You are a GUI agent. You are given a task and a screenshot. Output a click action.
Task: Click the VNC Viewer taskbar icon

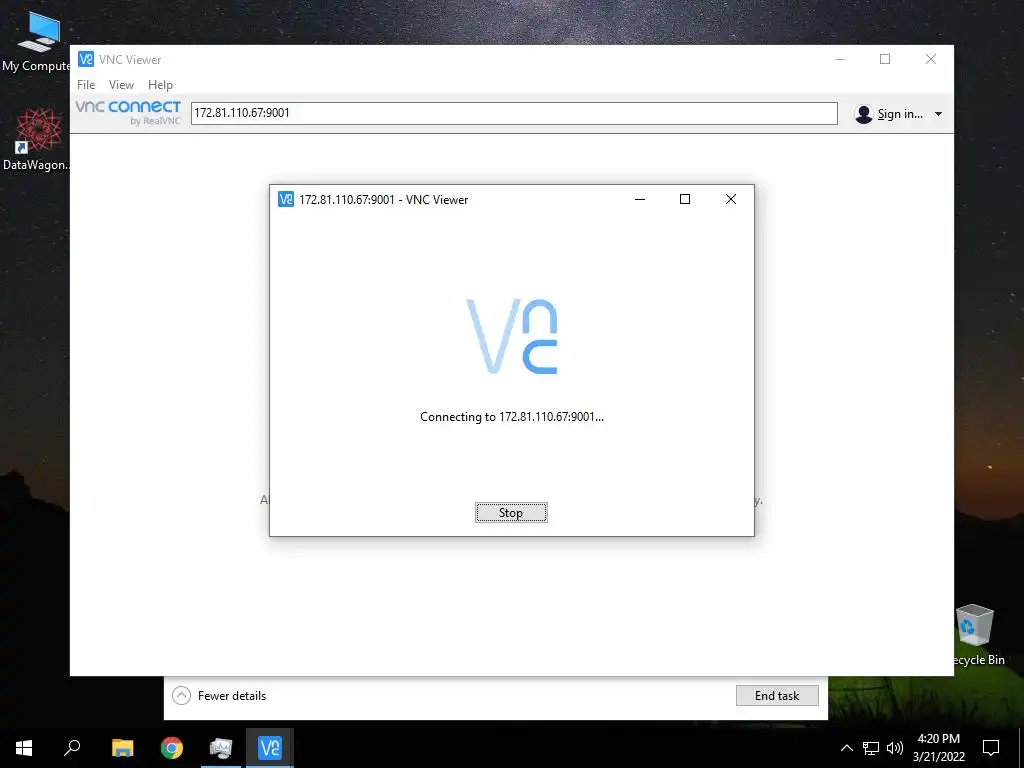pos(270,748)
